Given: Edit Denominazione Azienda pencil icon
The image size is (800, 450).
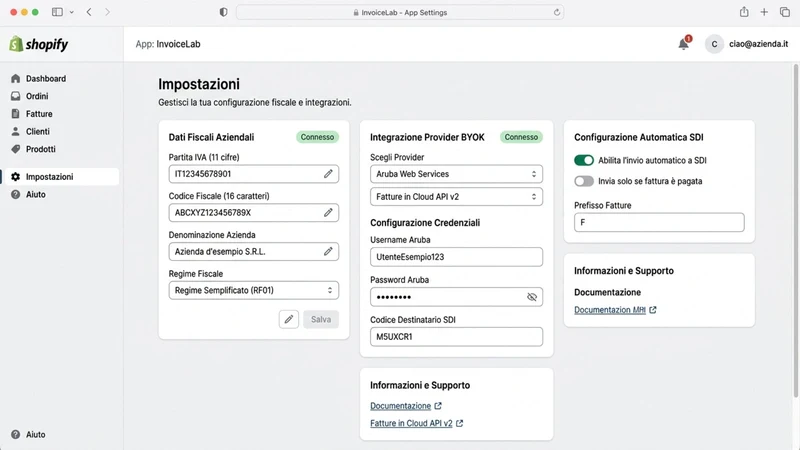Looking at the screenshot, I should coord(328,252).
